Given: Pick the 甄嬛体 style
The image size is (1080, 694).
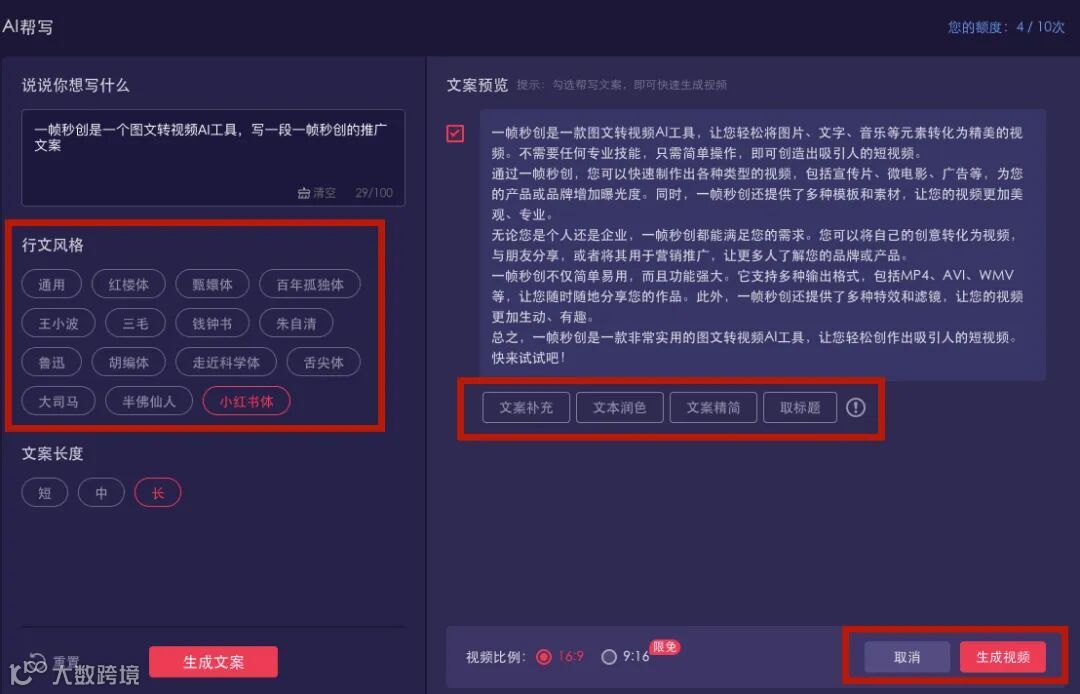Looking at the screenshot, I should coord(212,284).
